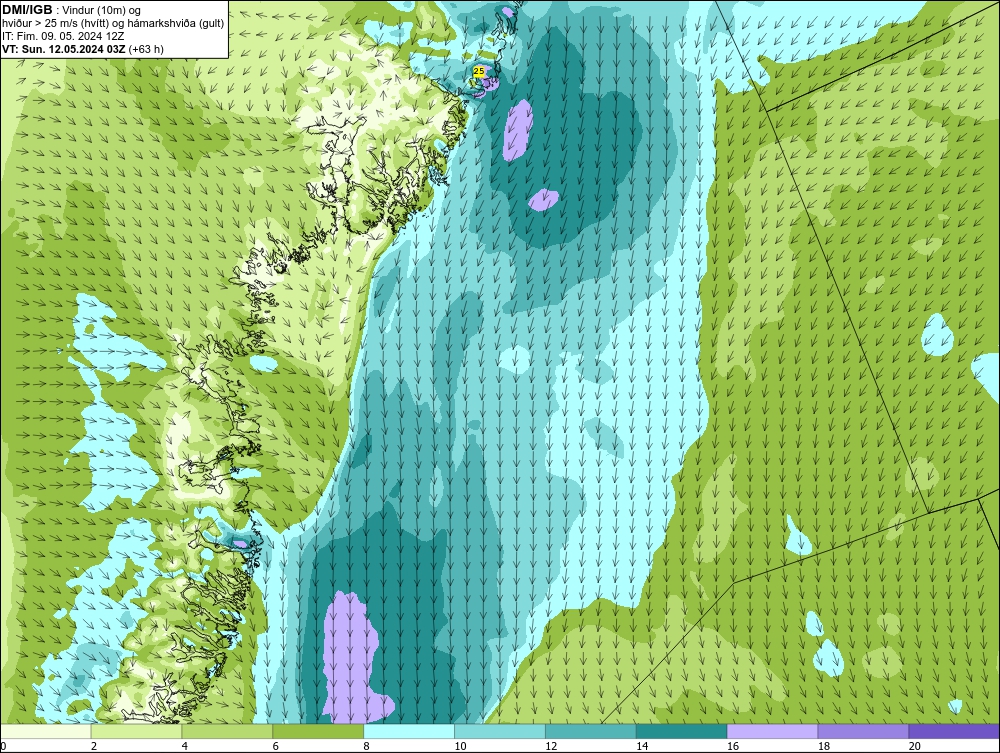Click the 'IT: Fim. 09. 05. 2024 12Z' text
Viewport: 1000px width, 753px height.
pos(62,36)
